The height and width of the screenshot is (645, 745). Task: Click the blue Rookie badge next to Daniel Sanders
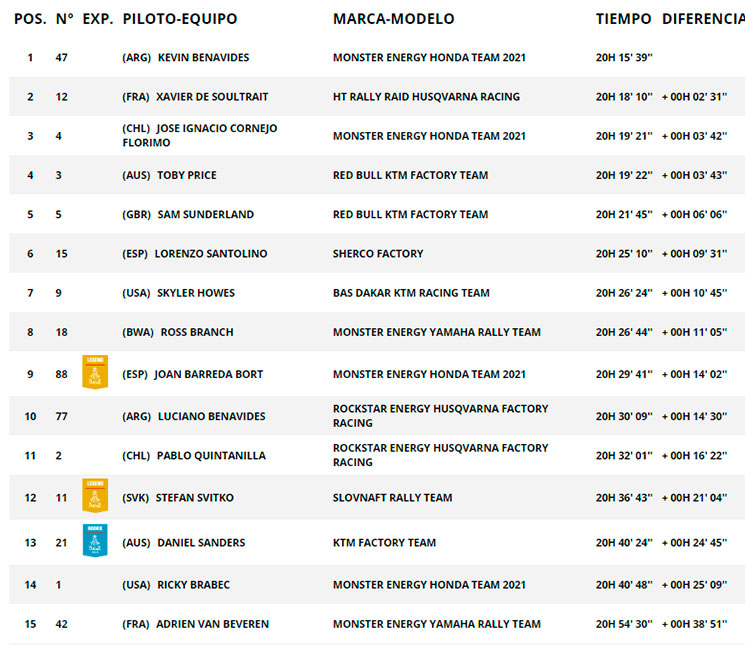pyautogui.click(x=95, y=541)
